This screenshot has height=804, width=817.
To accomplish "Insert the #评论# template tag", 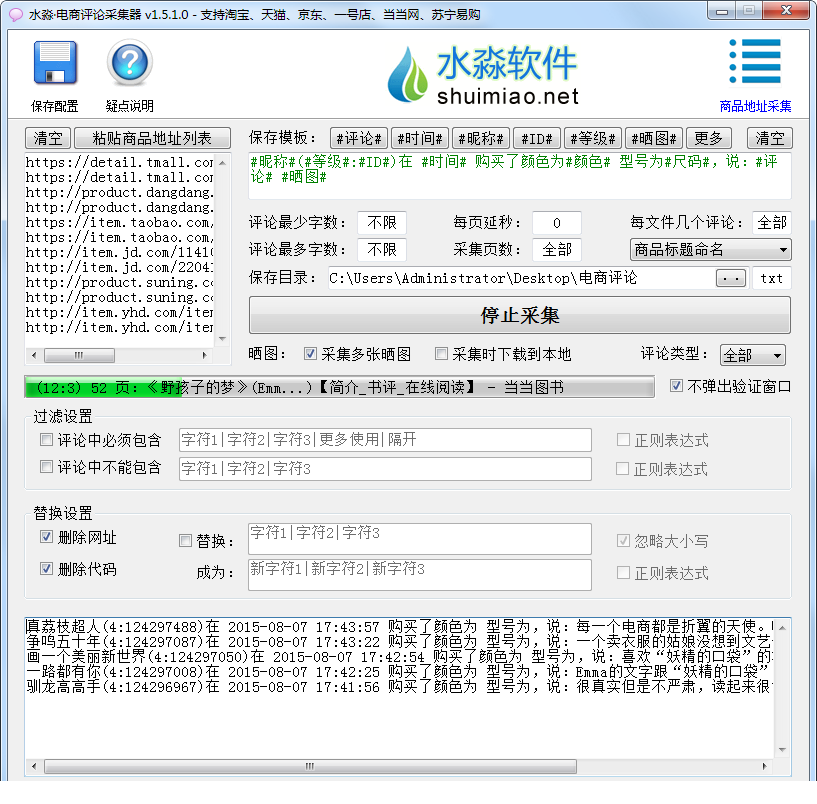I will pos(358,139).
